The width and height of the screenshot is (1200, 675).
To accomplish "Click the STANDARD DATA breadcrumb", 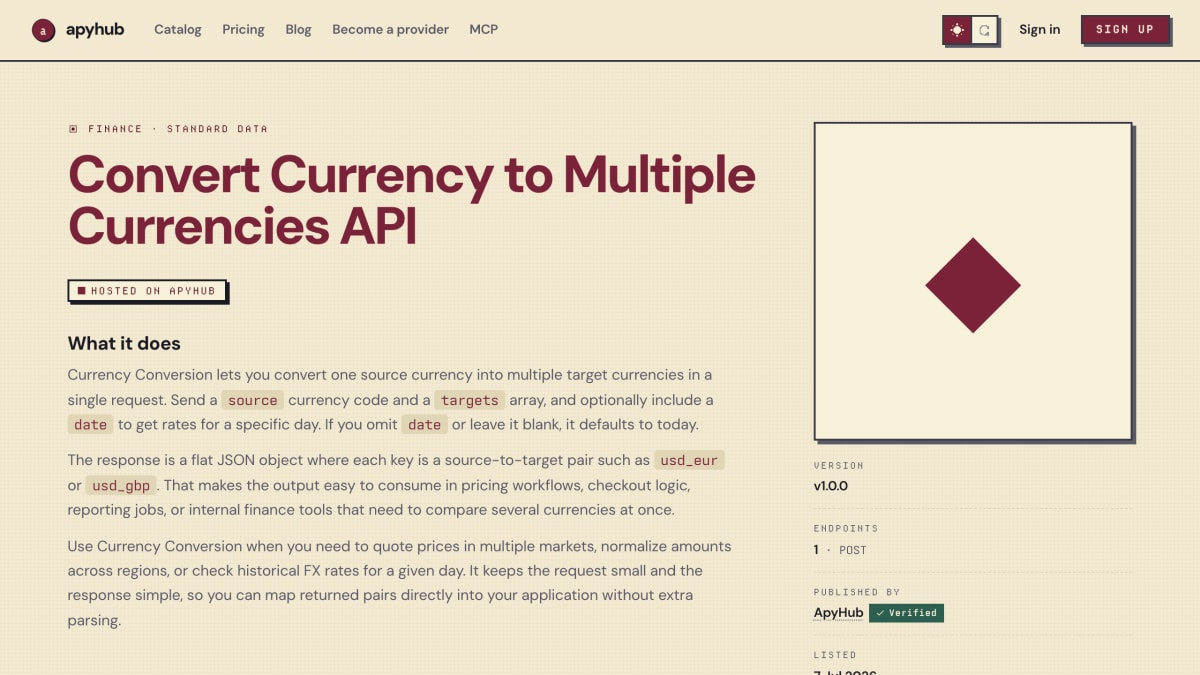I will (x=217, y=129).
